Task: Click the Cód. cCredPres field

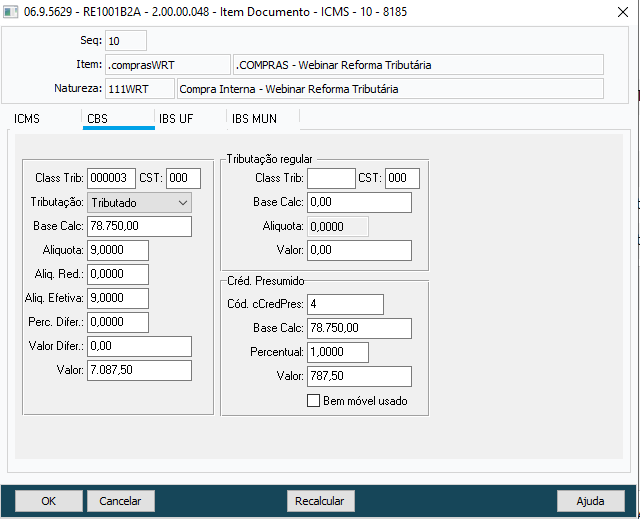Action: coord(345,304)
